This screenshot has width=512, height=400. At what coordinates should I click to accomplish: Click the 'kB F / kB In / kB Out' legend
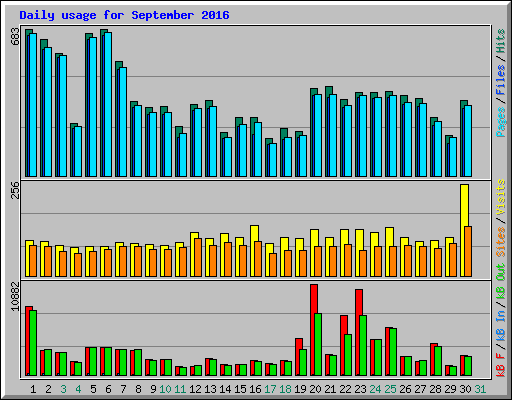(501, 320)
